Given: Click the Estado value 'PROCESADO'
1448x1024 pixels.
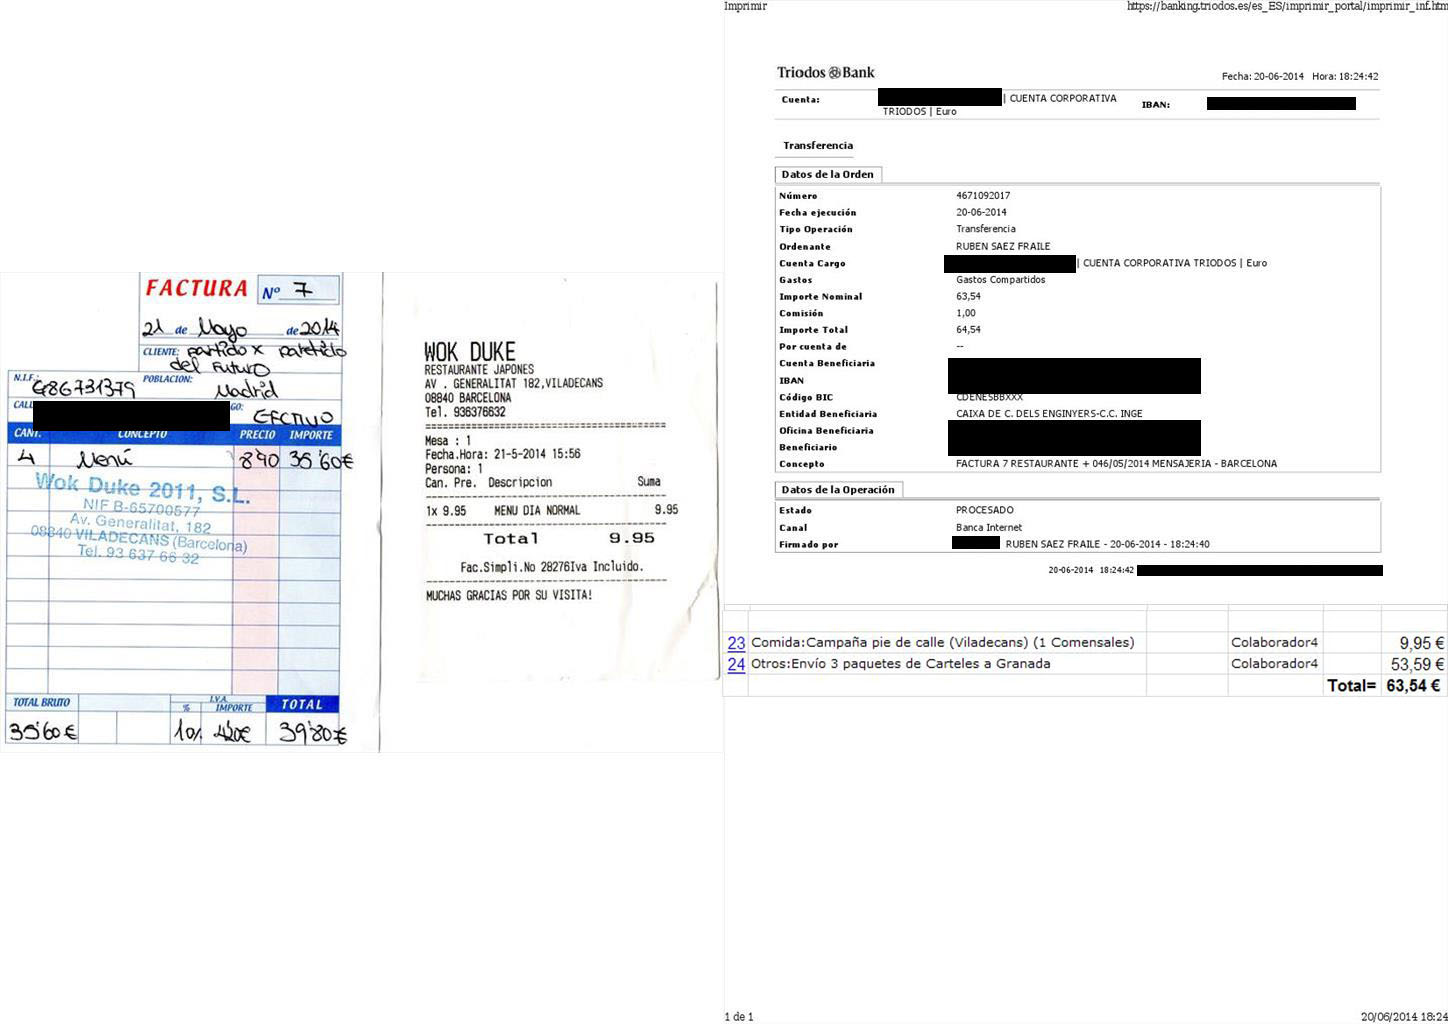Looking at the screenshot, I should click(x=985, y=510).
